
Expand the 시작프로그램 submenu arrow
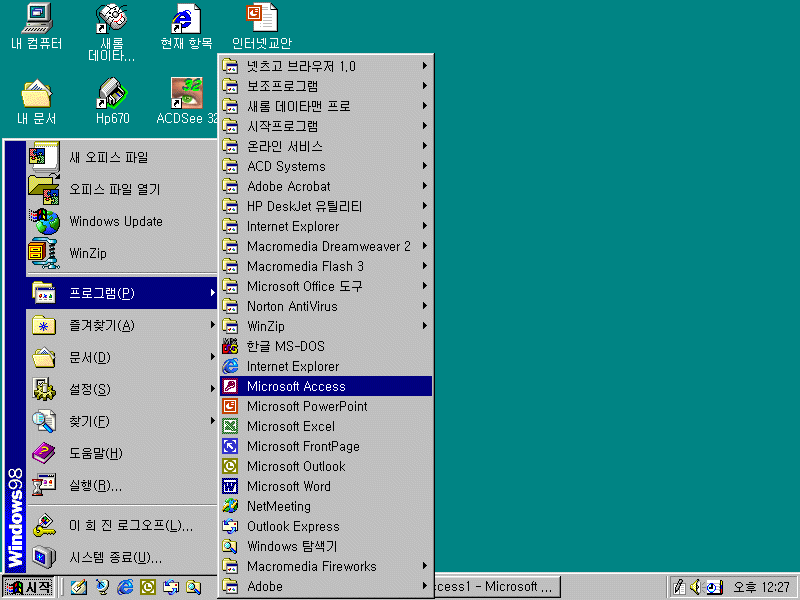(x=424, y=126)
